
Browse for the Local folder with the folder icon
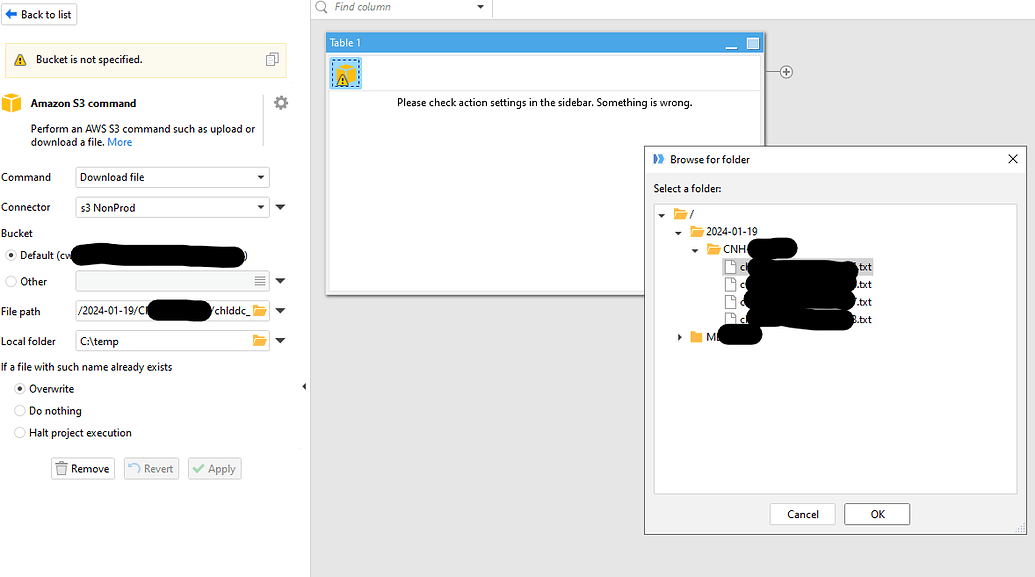point(258,340)
